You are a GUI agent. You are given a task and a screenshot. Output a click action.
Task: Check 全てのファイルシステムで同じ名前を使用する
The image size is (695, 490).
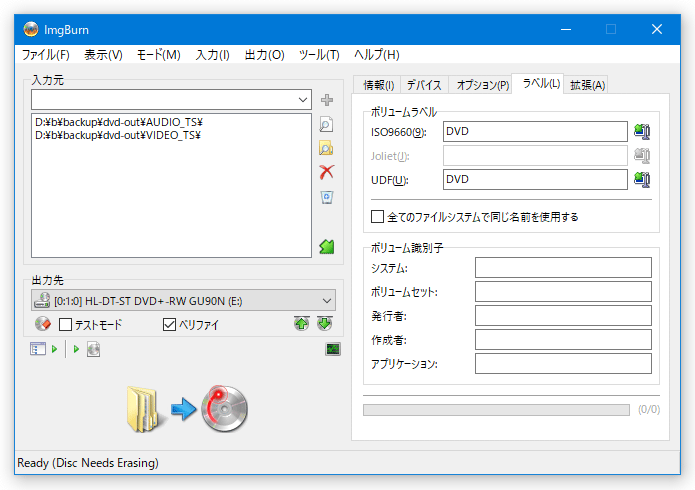click(x=377, y=217)
